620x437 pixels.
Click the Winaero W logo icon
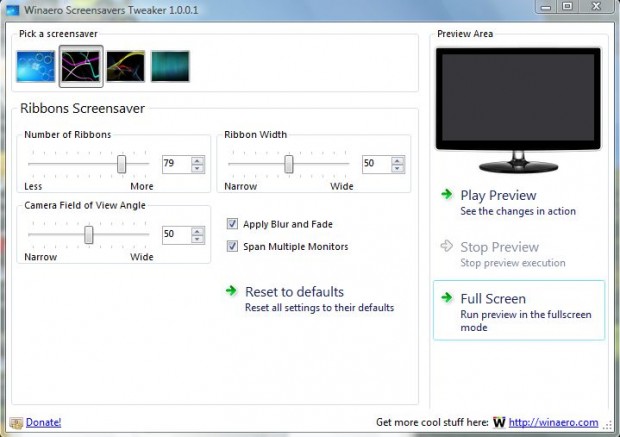[498, 423]
